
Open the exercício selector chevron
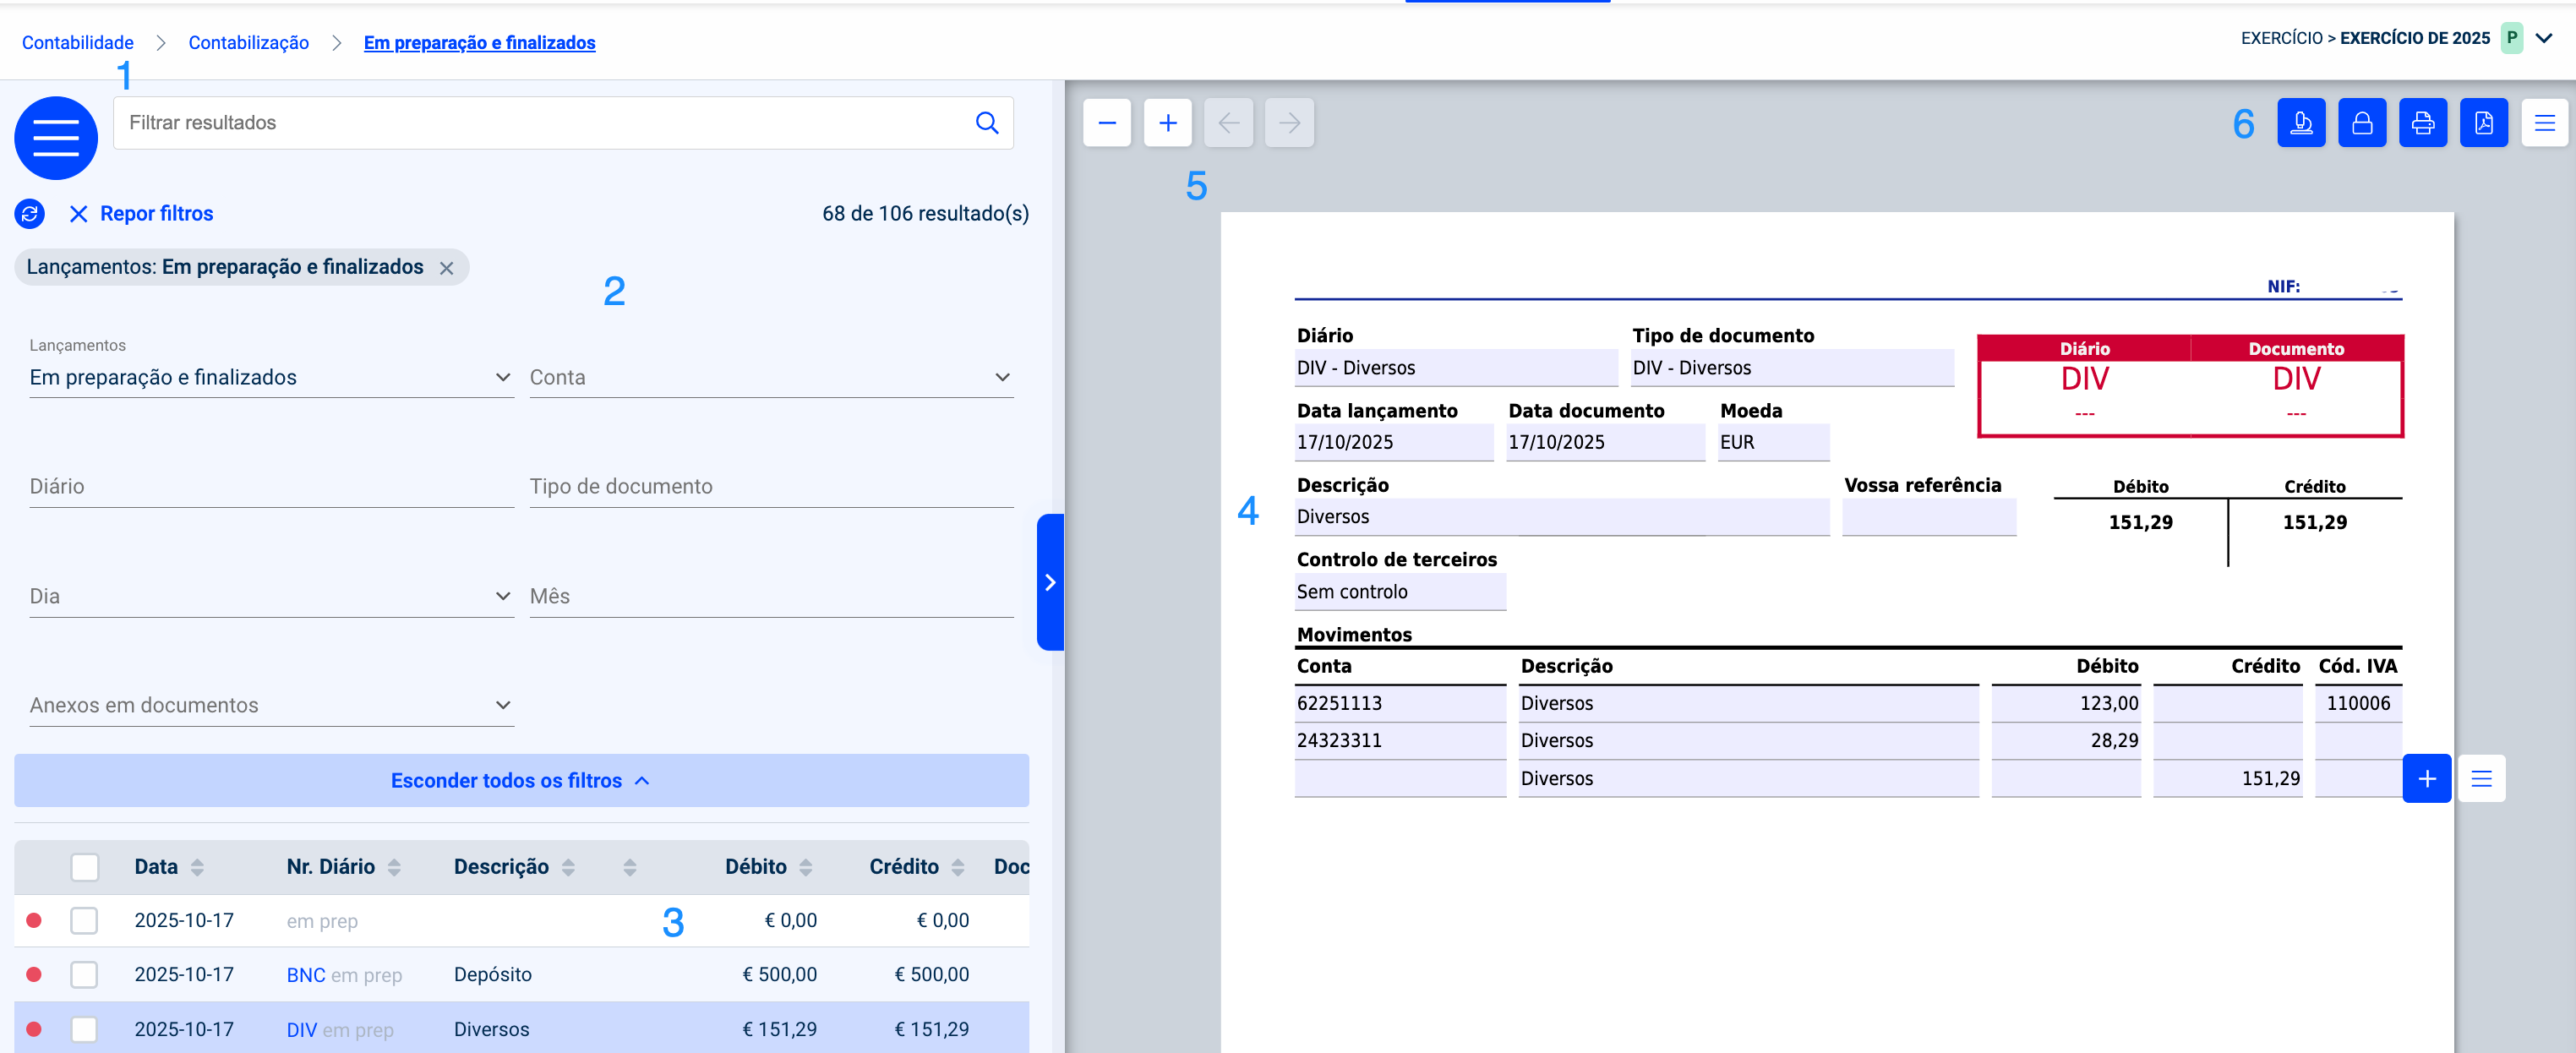pyautogui.click(x=2545, y=38)
